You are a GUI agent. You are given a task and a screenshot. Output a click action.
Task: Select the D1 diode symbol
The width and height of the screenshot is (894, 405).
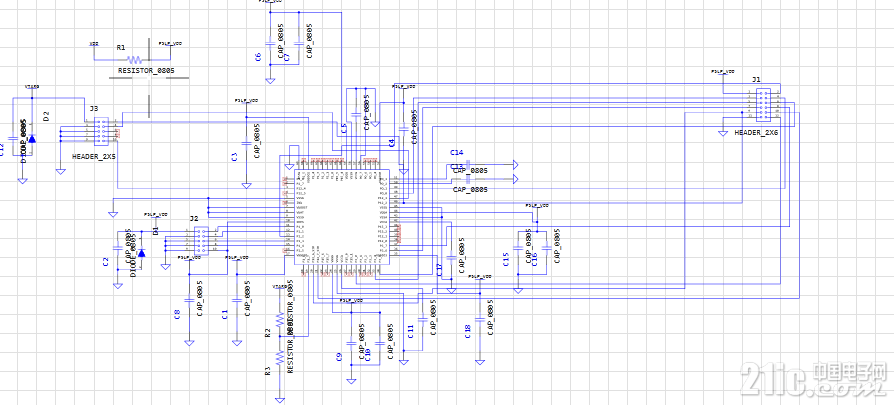tap(141, 252)
